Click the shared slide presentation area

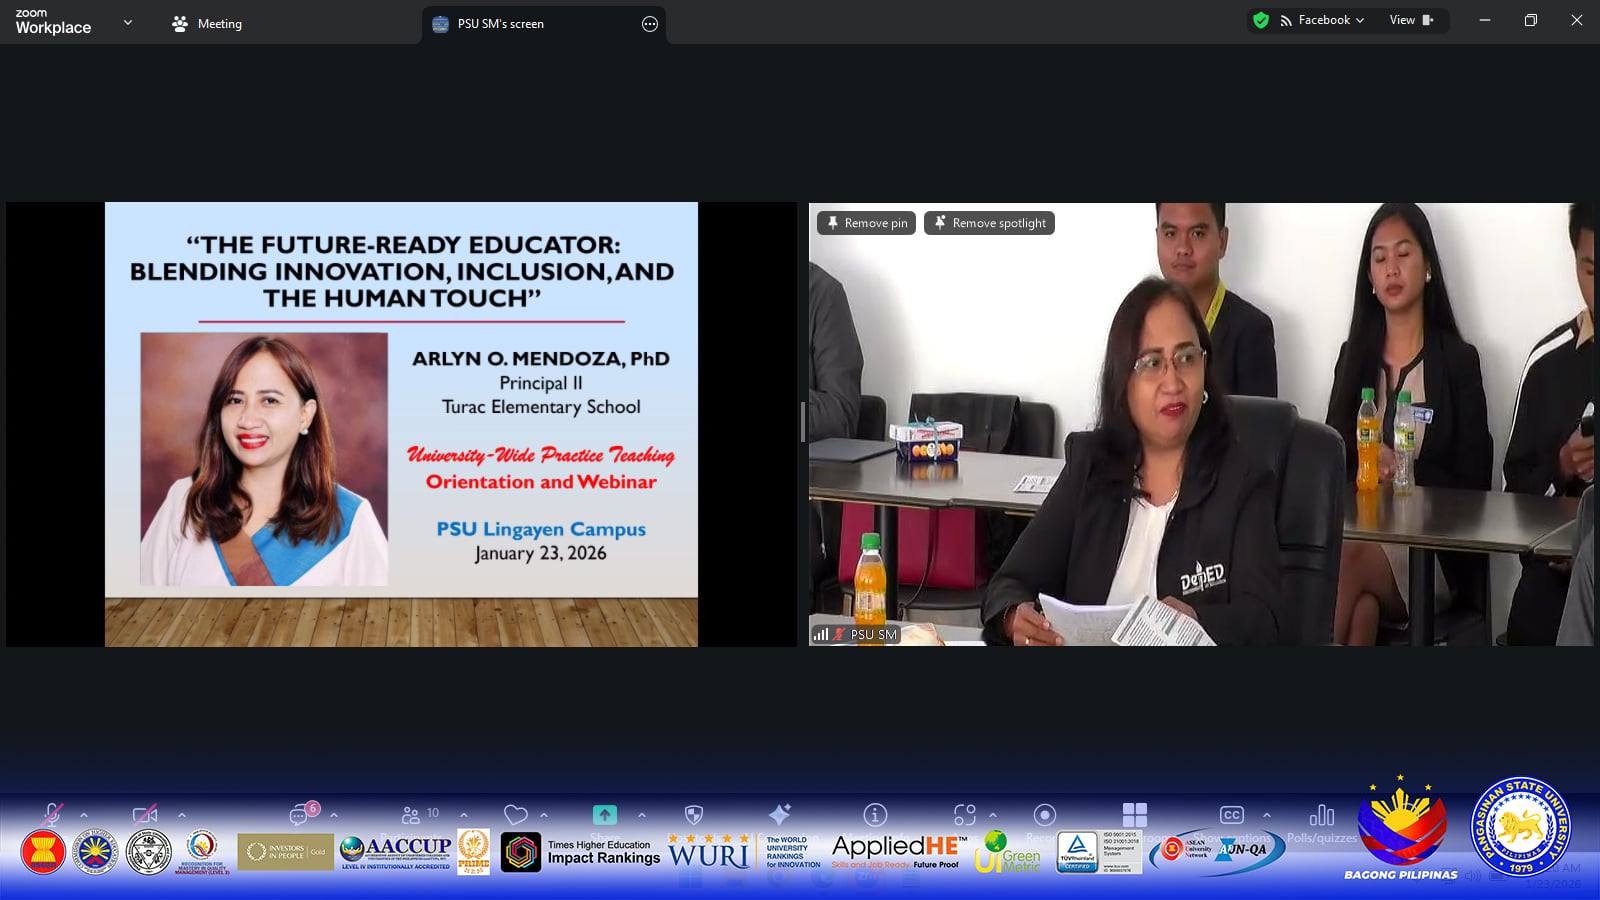click(401, 424)
